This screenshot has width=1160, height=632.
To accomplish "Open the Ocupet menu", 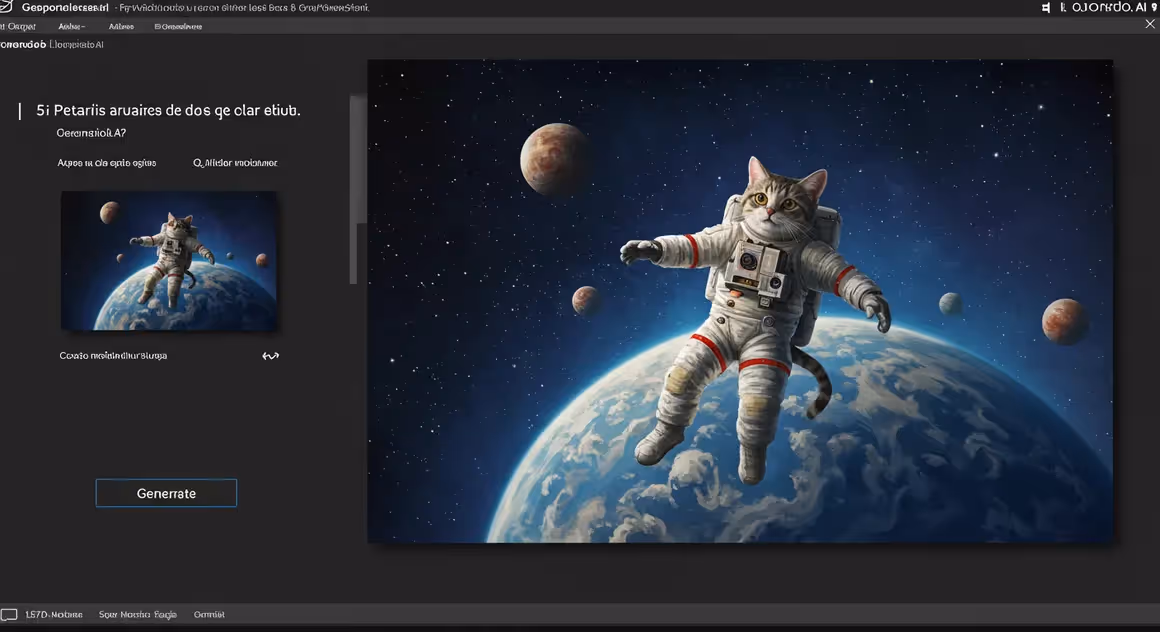I will 22,25.
